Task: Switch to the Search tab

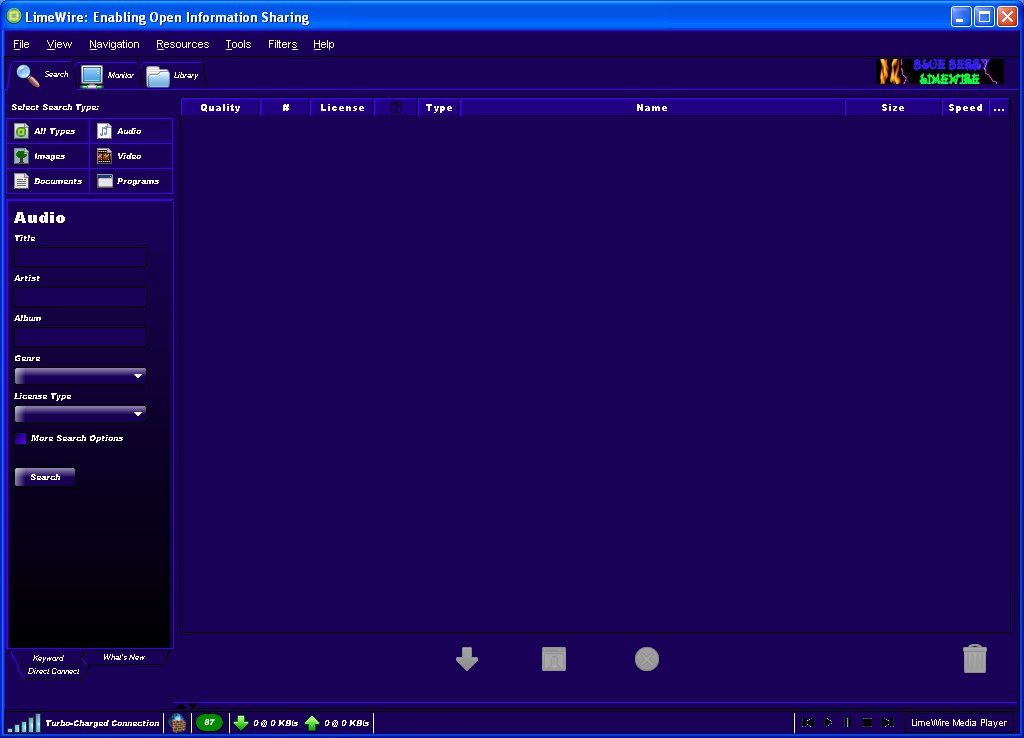Action: pos(42,75)
